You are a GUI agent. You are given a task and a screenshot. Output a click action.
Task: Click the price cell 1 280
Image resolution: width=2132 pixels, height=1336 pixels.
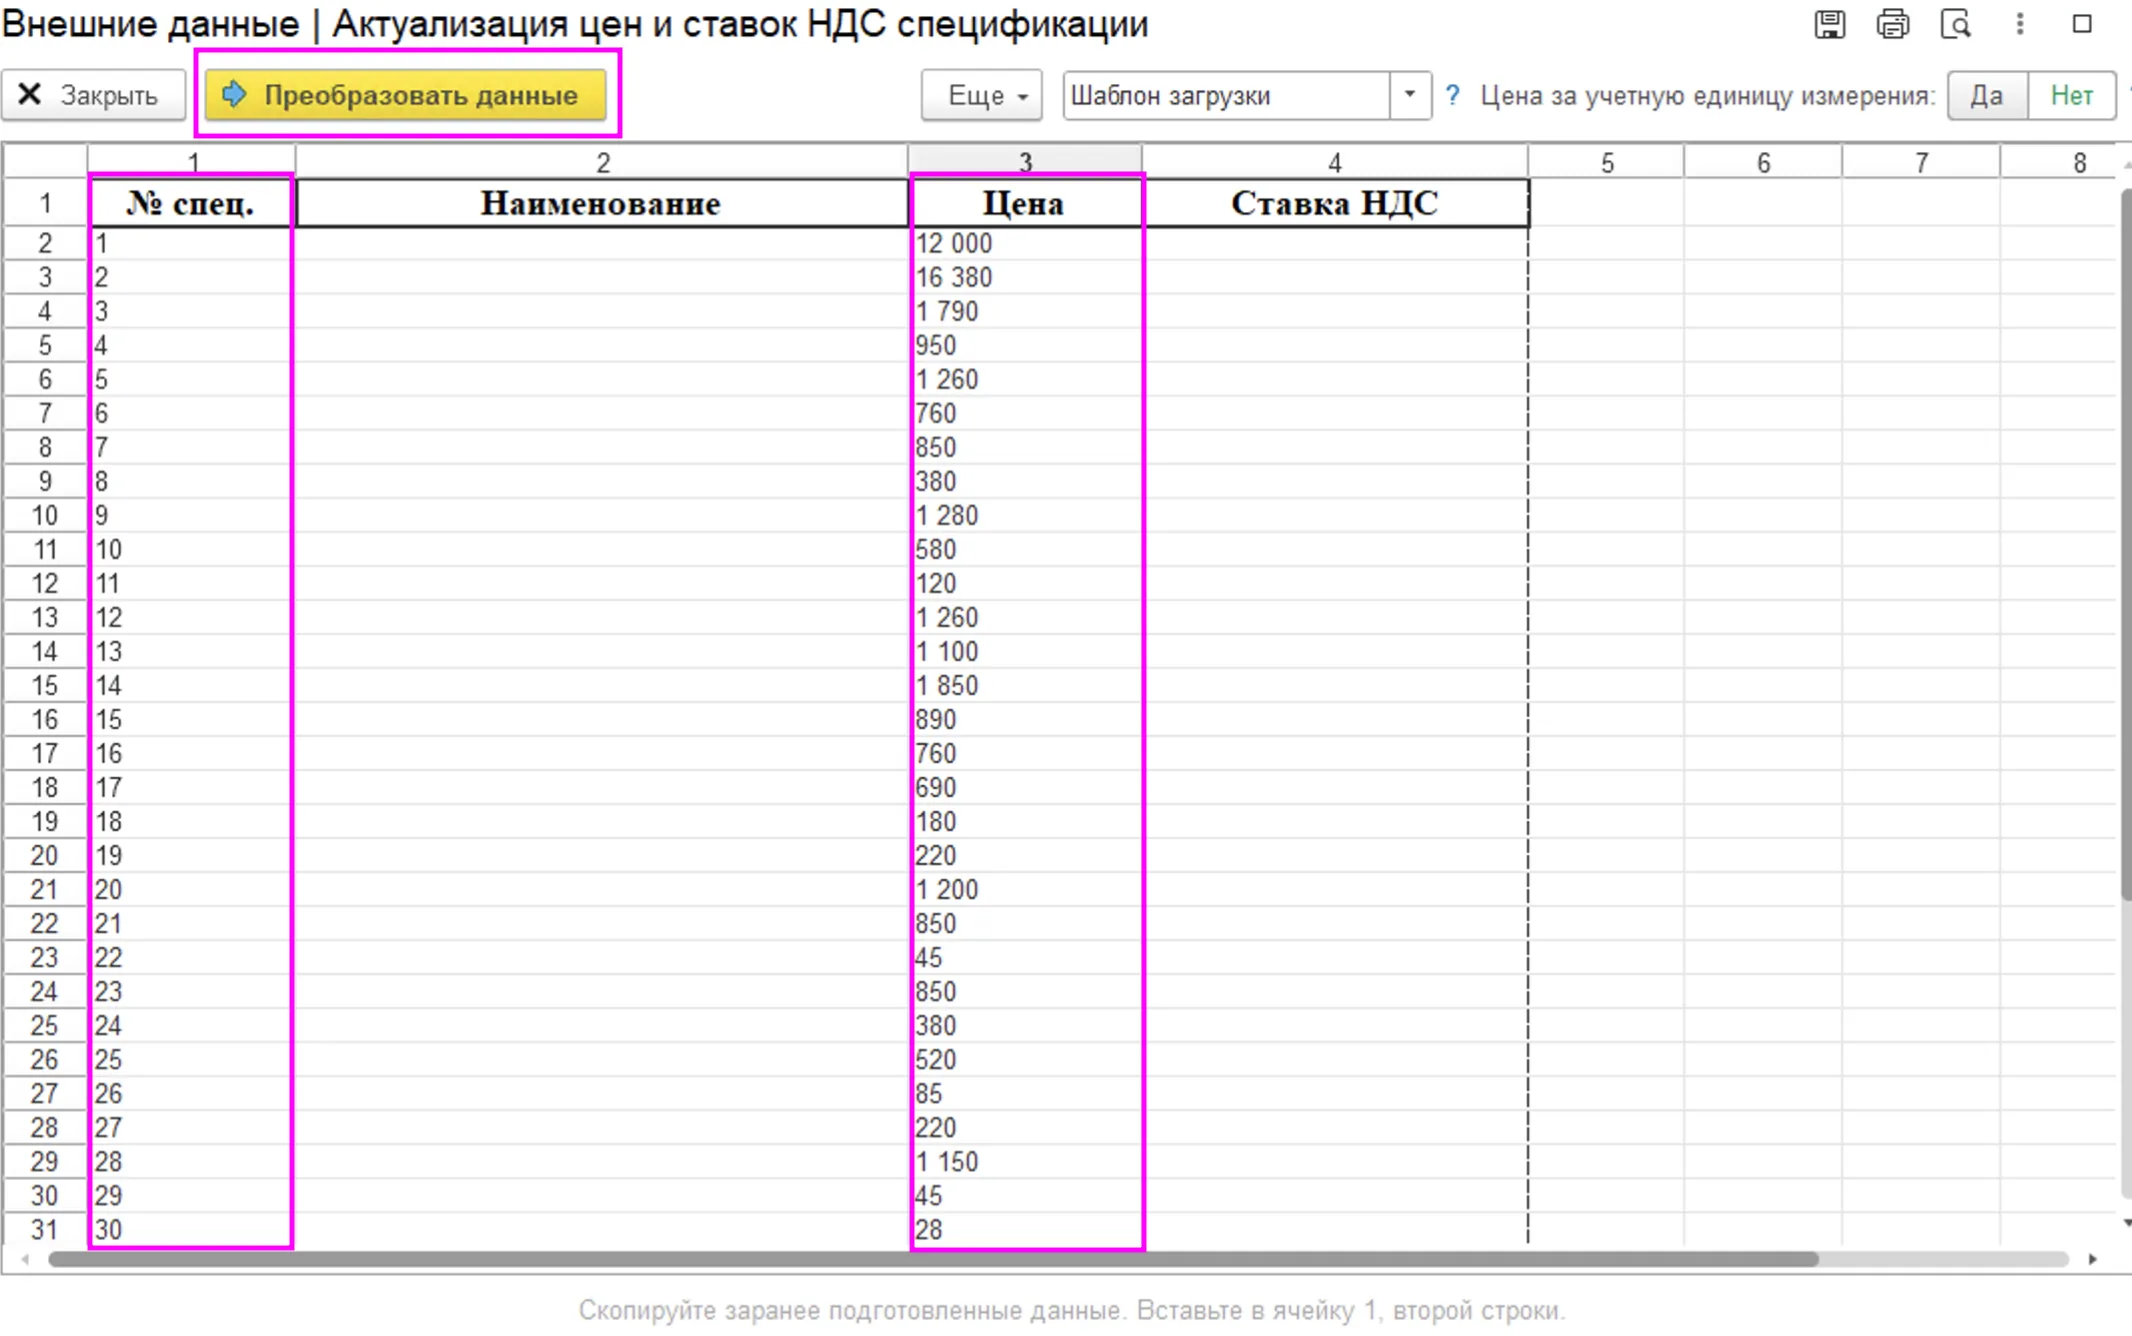(x=1025, y=515)
